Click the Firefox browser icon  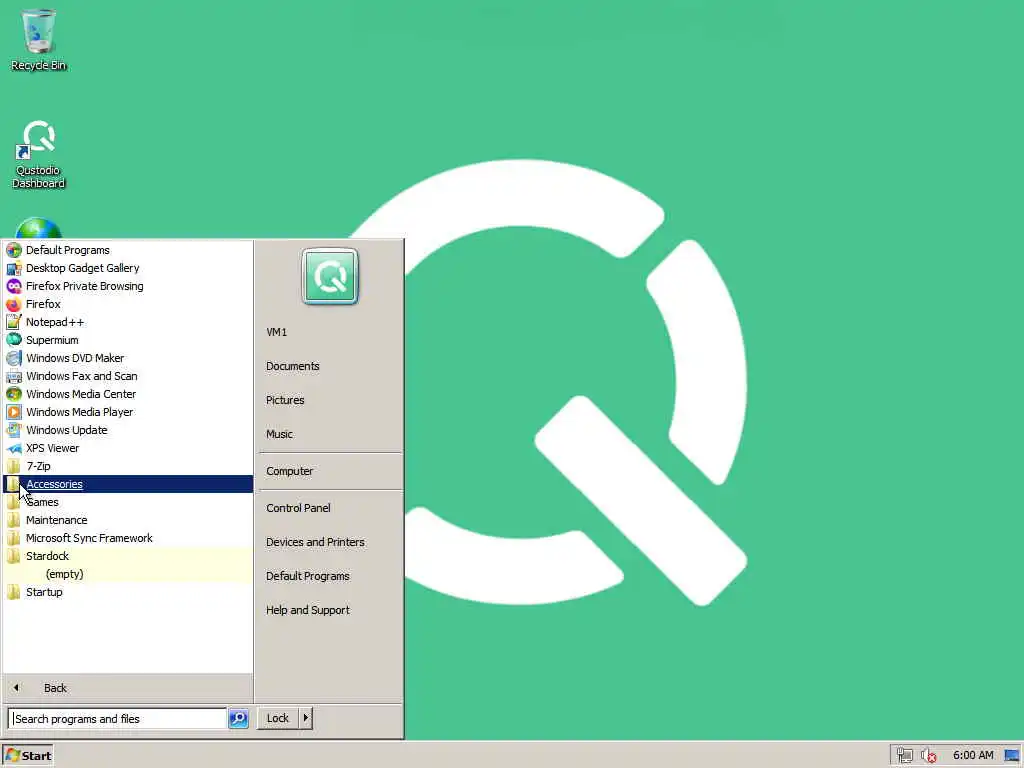(x=14, y=304)
